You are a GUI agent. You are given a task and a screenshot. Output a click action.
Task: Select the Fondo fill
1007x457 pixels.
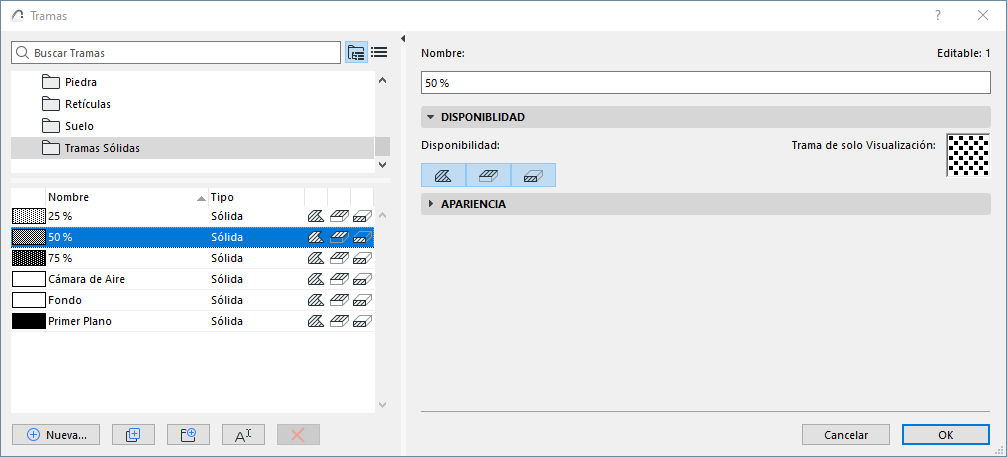click(193, 300)
